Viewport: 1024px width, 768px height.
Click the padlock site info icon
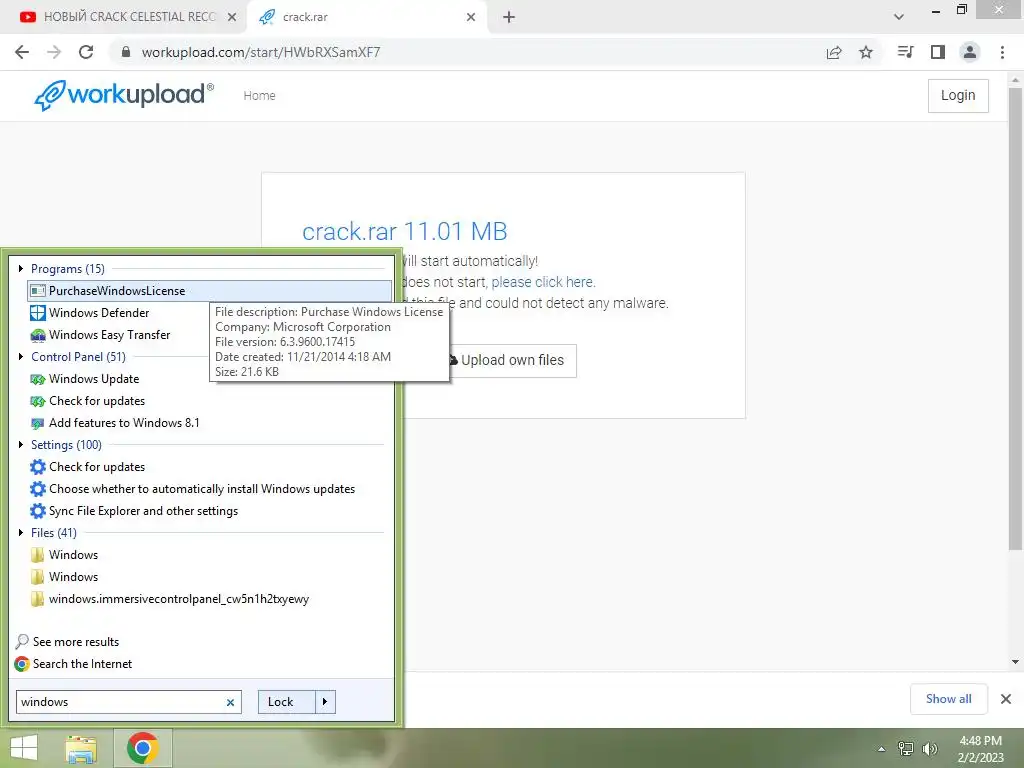click(x=126, y=52)
